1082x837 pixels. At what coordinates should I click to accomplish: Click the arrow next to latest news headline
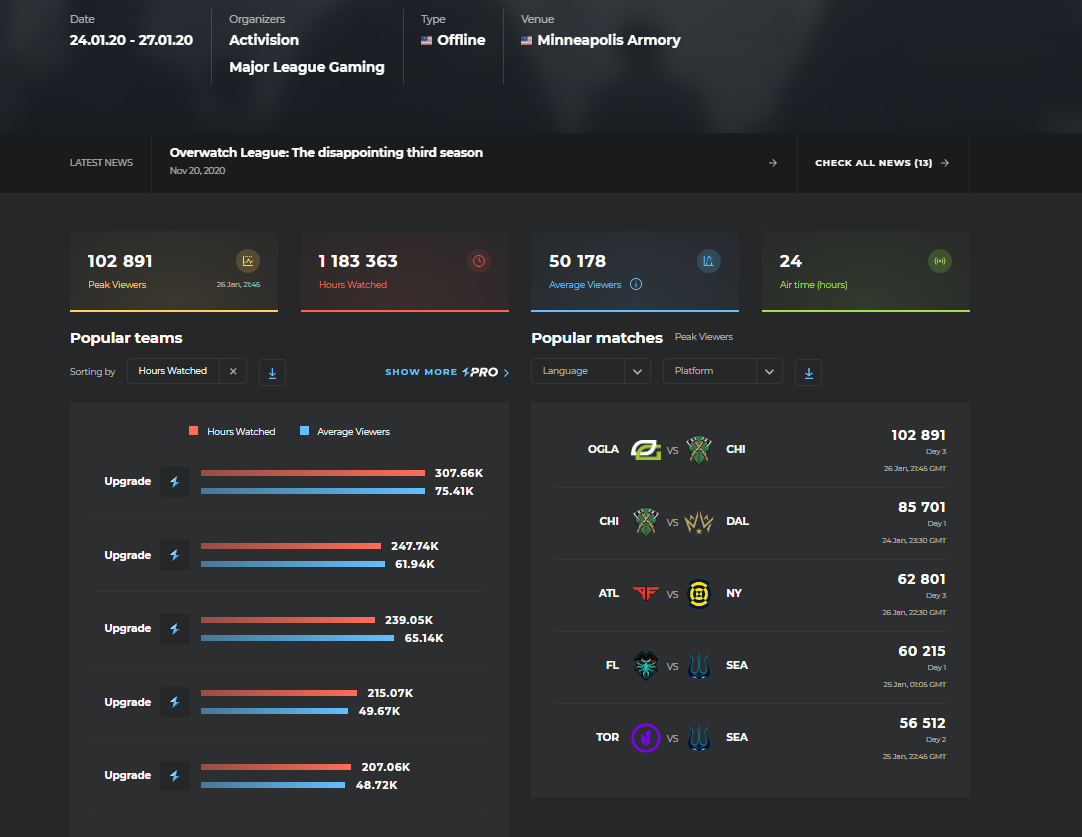773,163
